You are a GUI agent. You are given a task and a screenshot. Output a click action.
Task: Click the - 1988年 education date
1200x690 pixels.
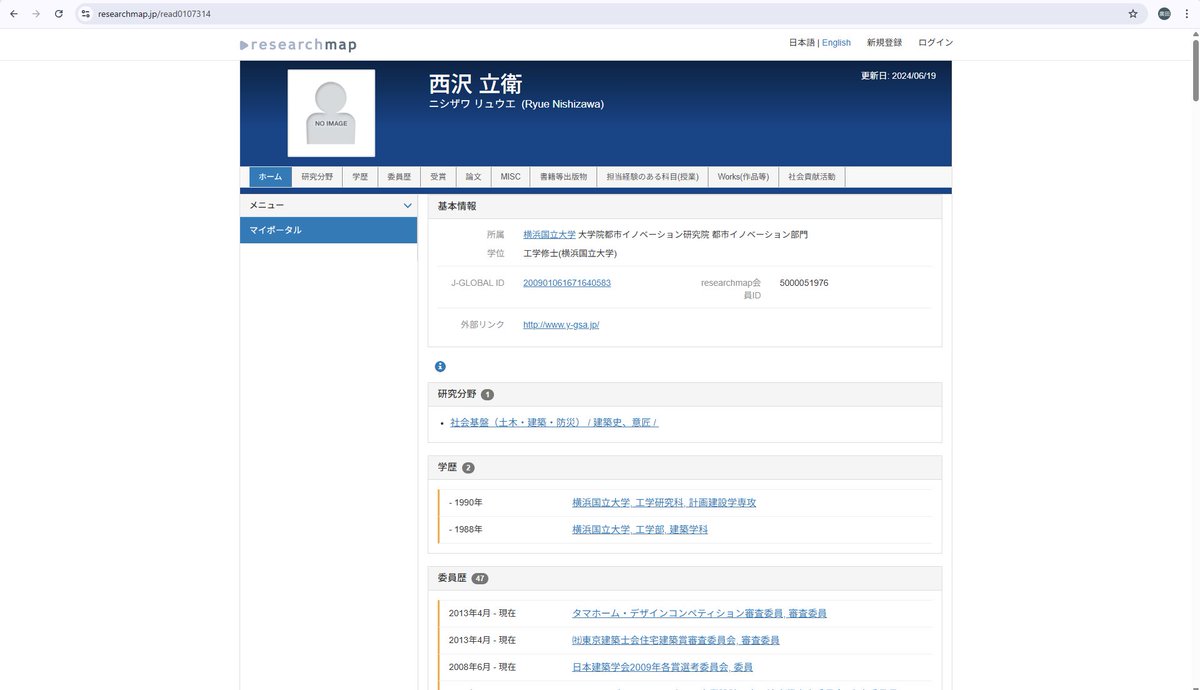click(466, 530)
